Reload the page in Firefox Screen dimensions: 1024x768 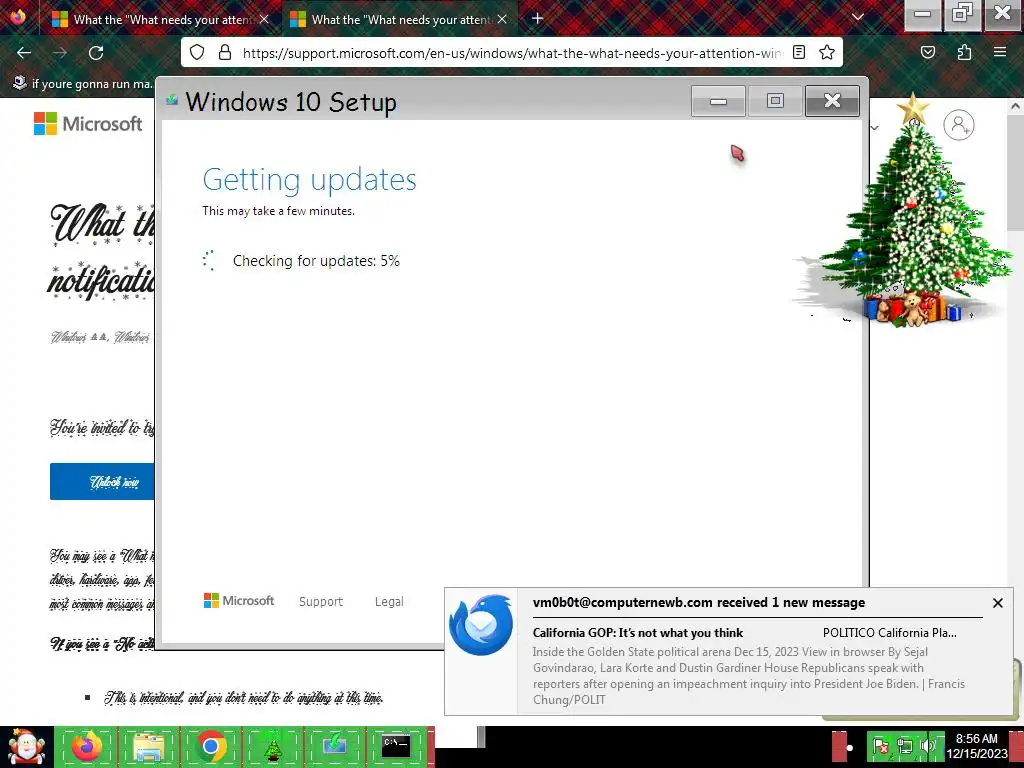click(x=96, y=53)
